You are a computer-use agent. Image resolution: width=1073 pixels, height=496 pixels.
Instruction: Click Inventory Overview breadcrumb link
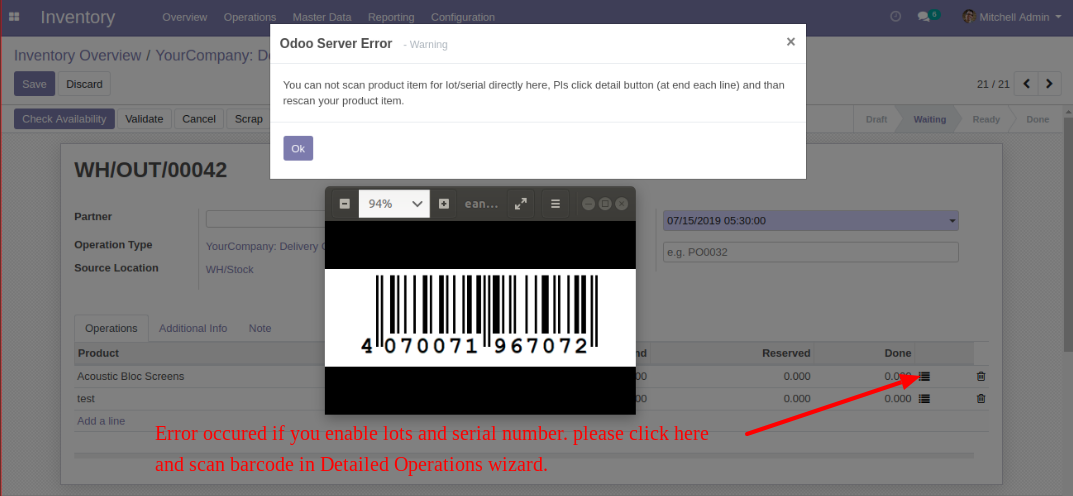click(x=77, y=55)
